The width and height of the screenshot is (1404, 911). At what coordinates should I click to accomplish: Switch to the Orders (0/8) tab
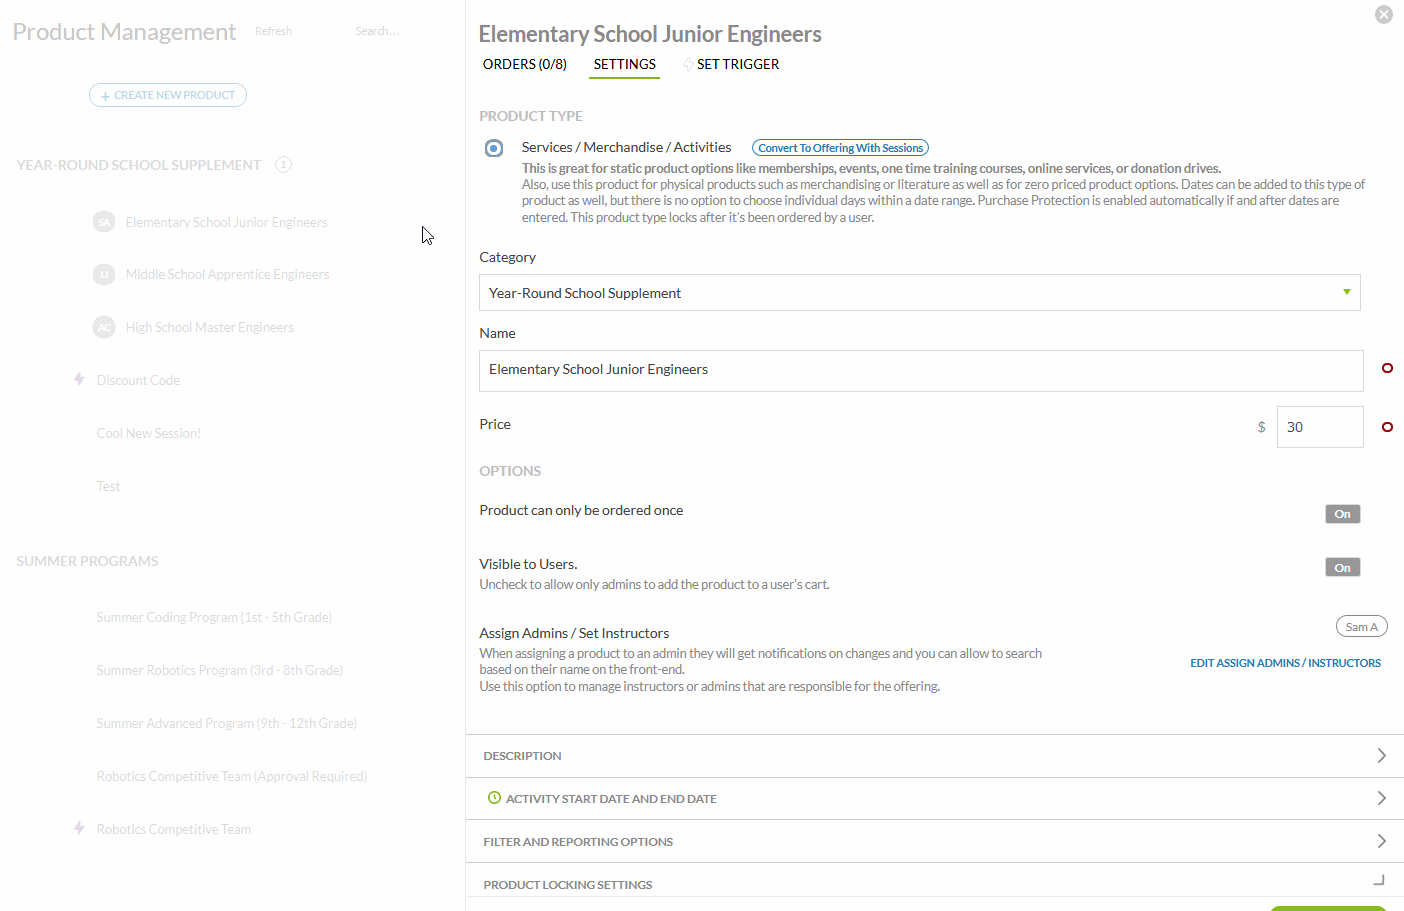click(x=524, y=64)
